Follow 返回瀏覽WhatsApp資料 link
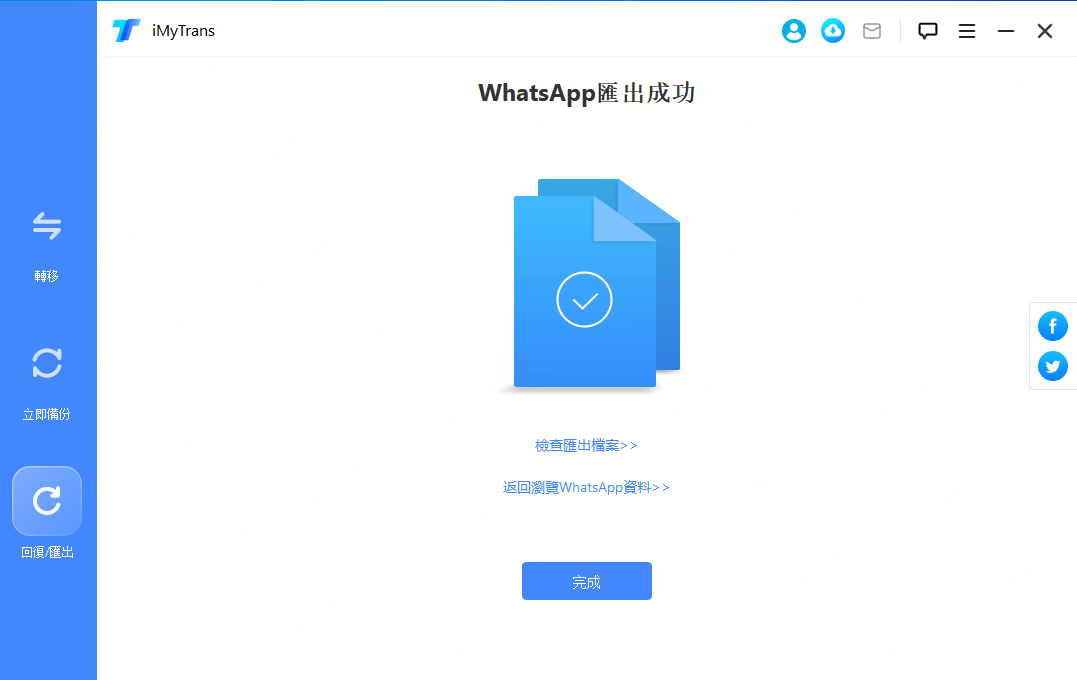1077x680 pixels. 586,487
